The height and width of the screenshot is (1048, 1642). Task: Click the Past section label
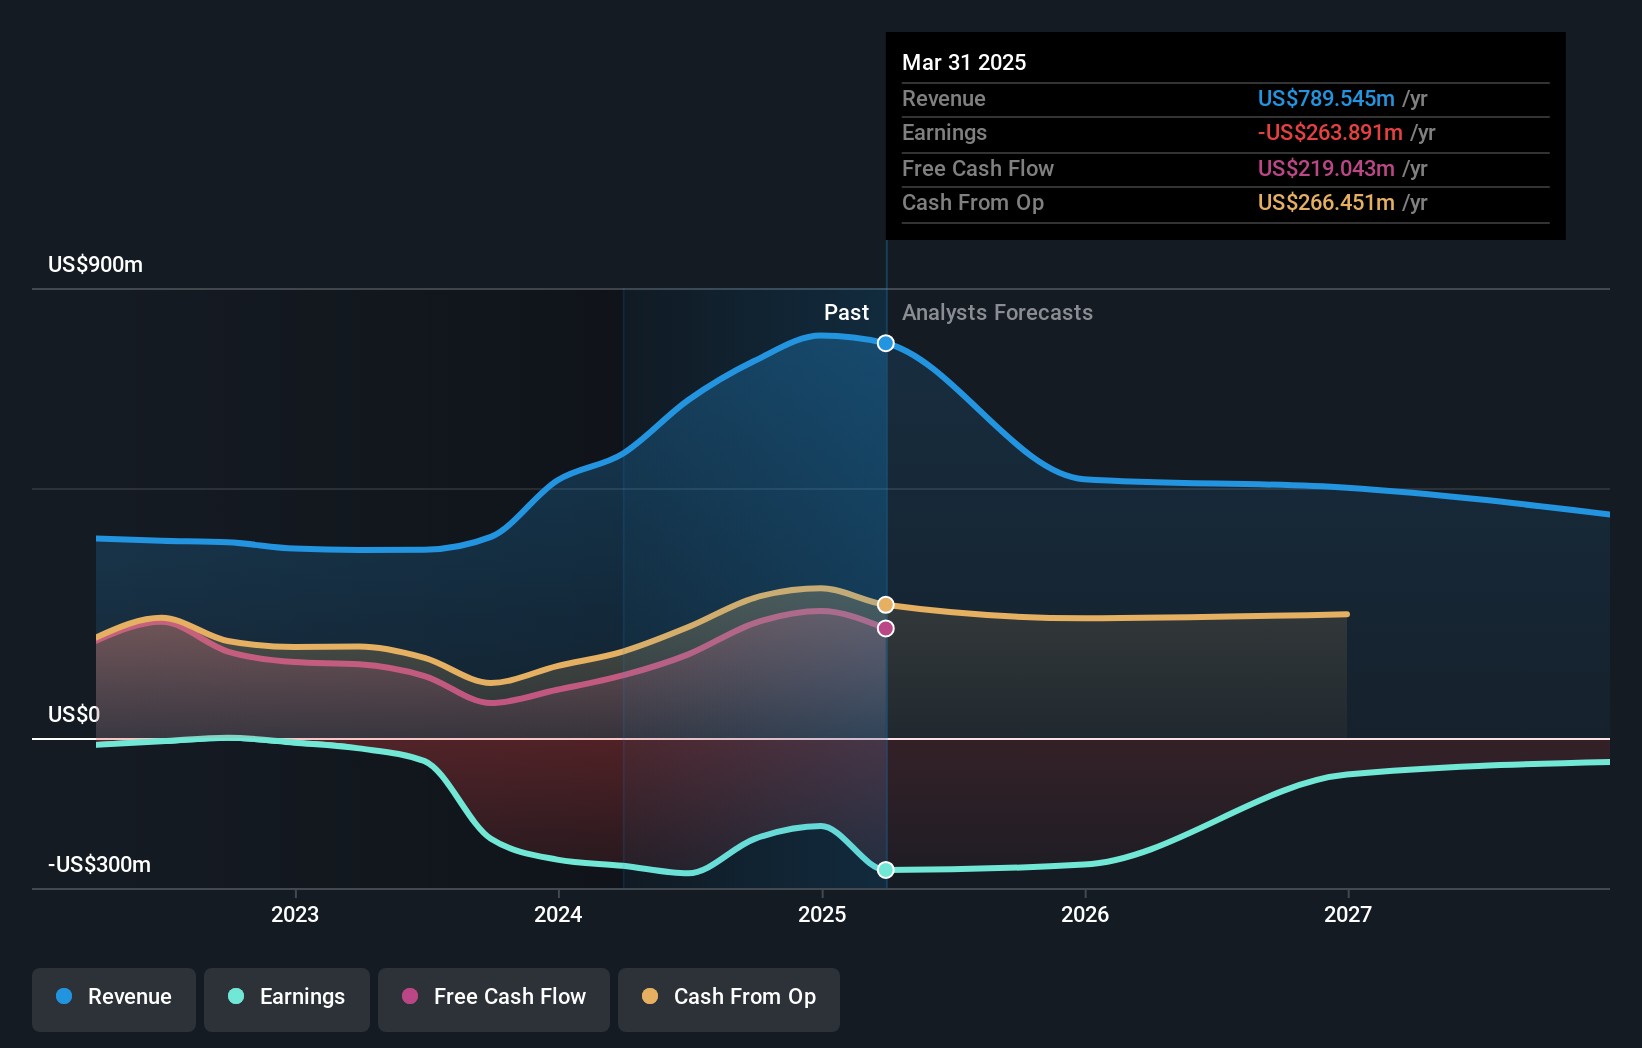tap(847, 313)
